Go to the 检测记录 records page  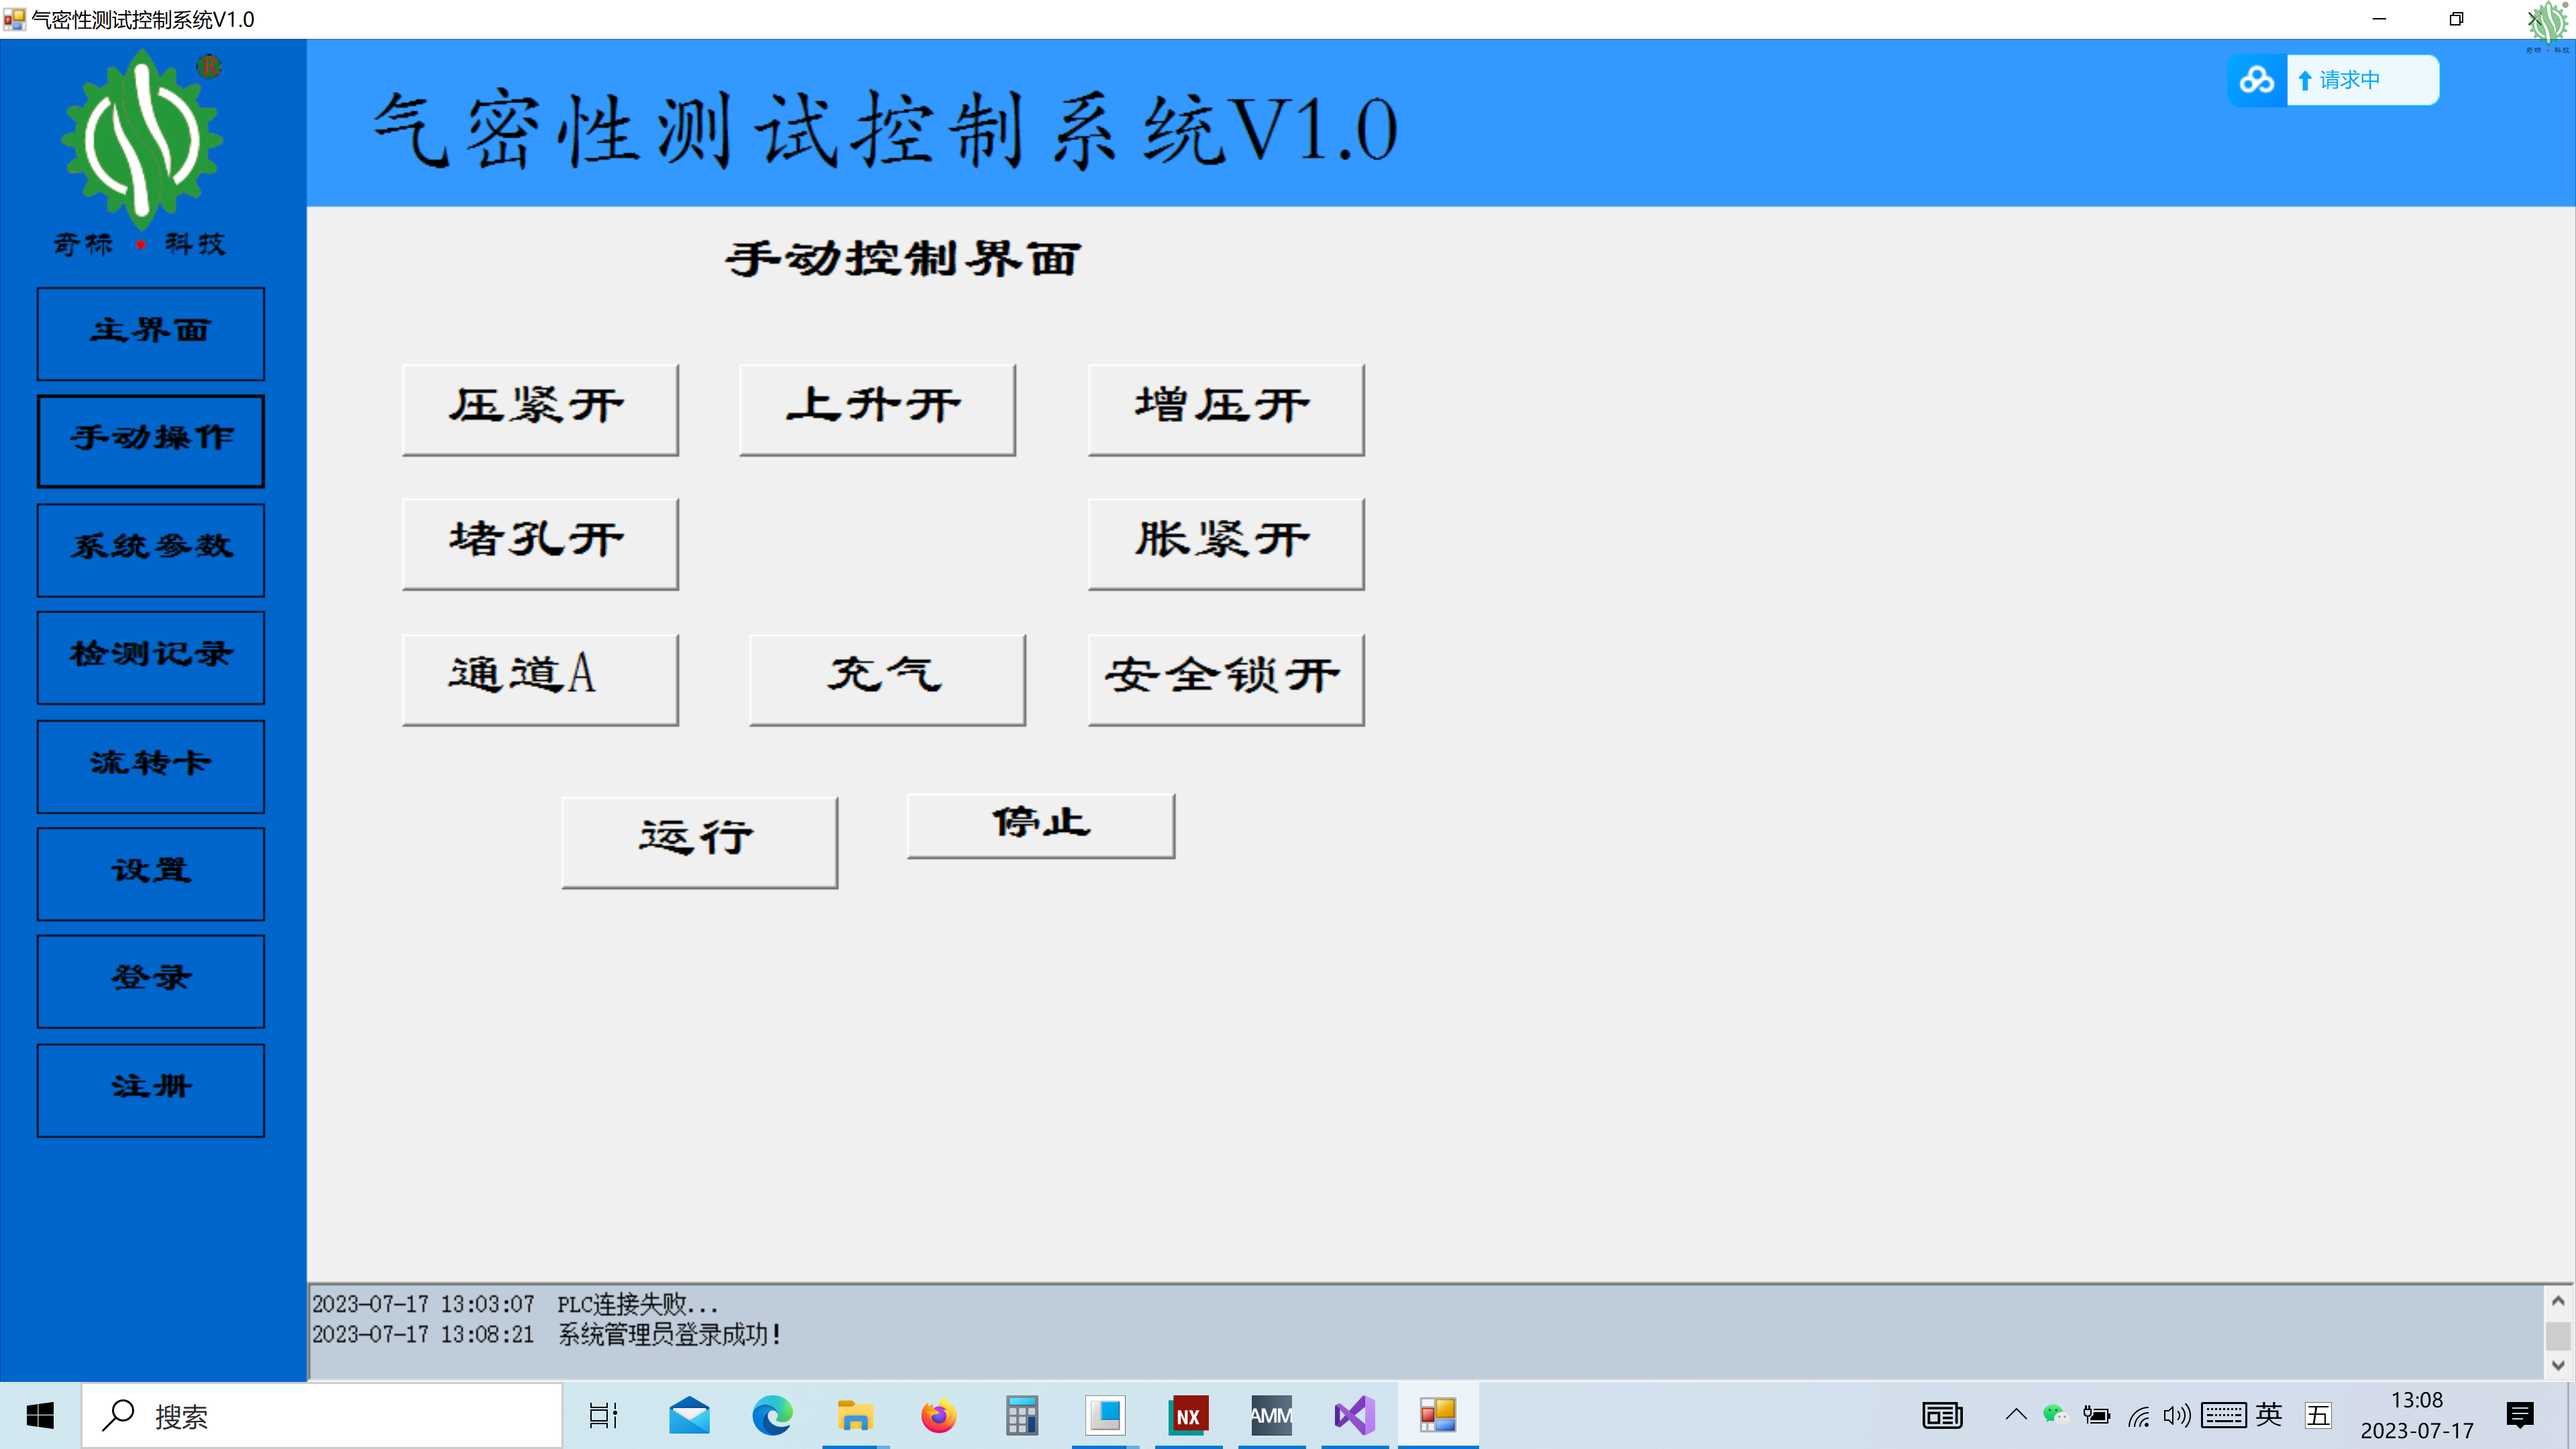pos(151,657)
